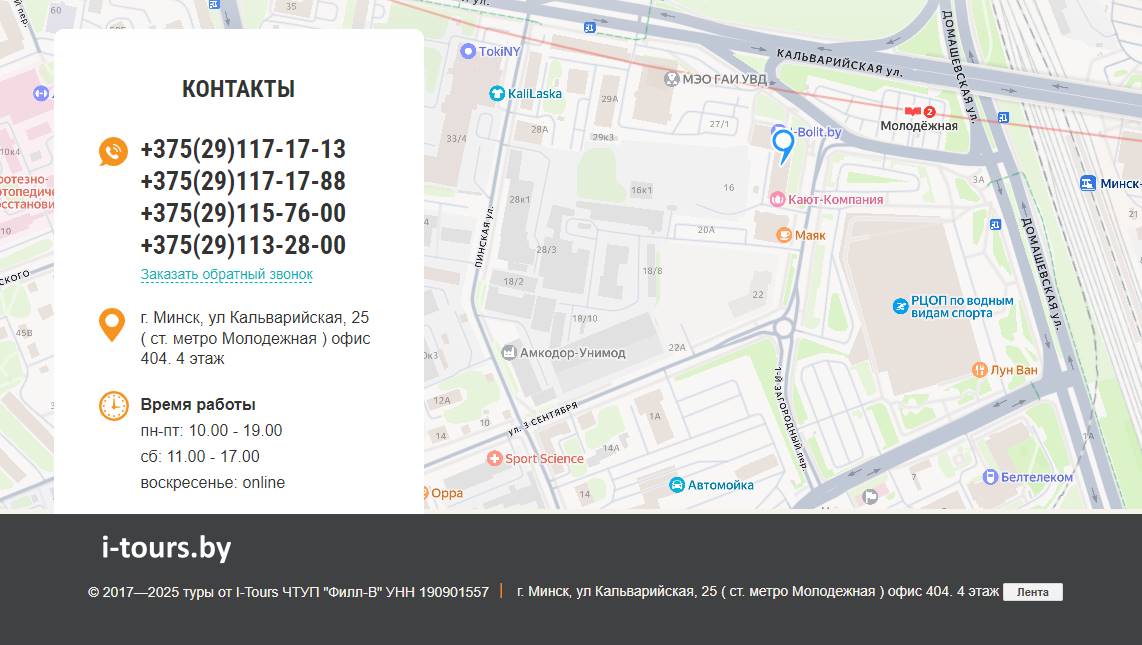Click building number 18/10 on map
Image resolution: width=1142 pixels, height=645 pixels.
click(x=585, y=318)
